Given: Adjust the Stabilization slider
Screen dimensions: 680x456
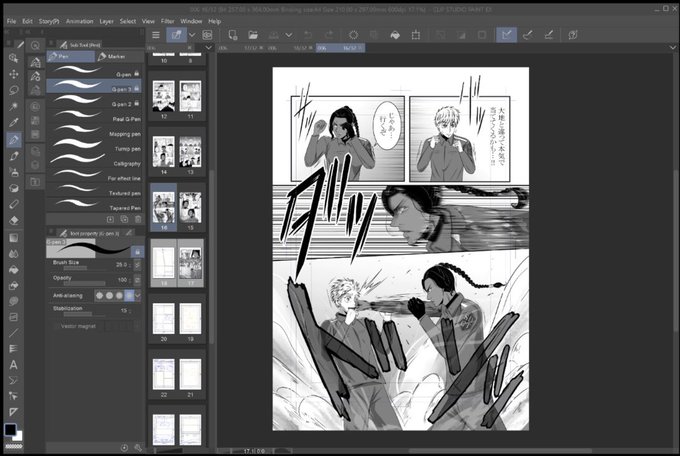Looking at the screenshot, I should tap(85, 314).
